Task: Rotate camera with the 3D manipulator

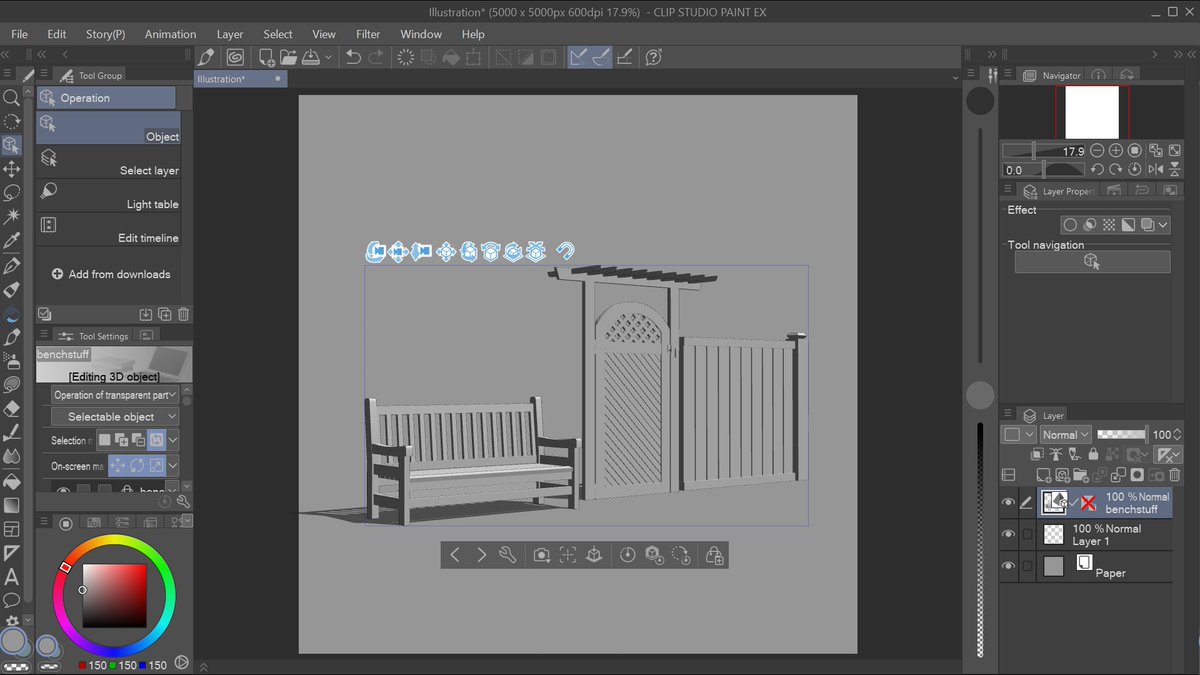Action: tap(375, 251)
